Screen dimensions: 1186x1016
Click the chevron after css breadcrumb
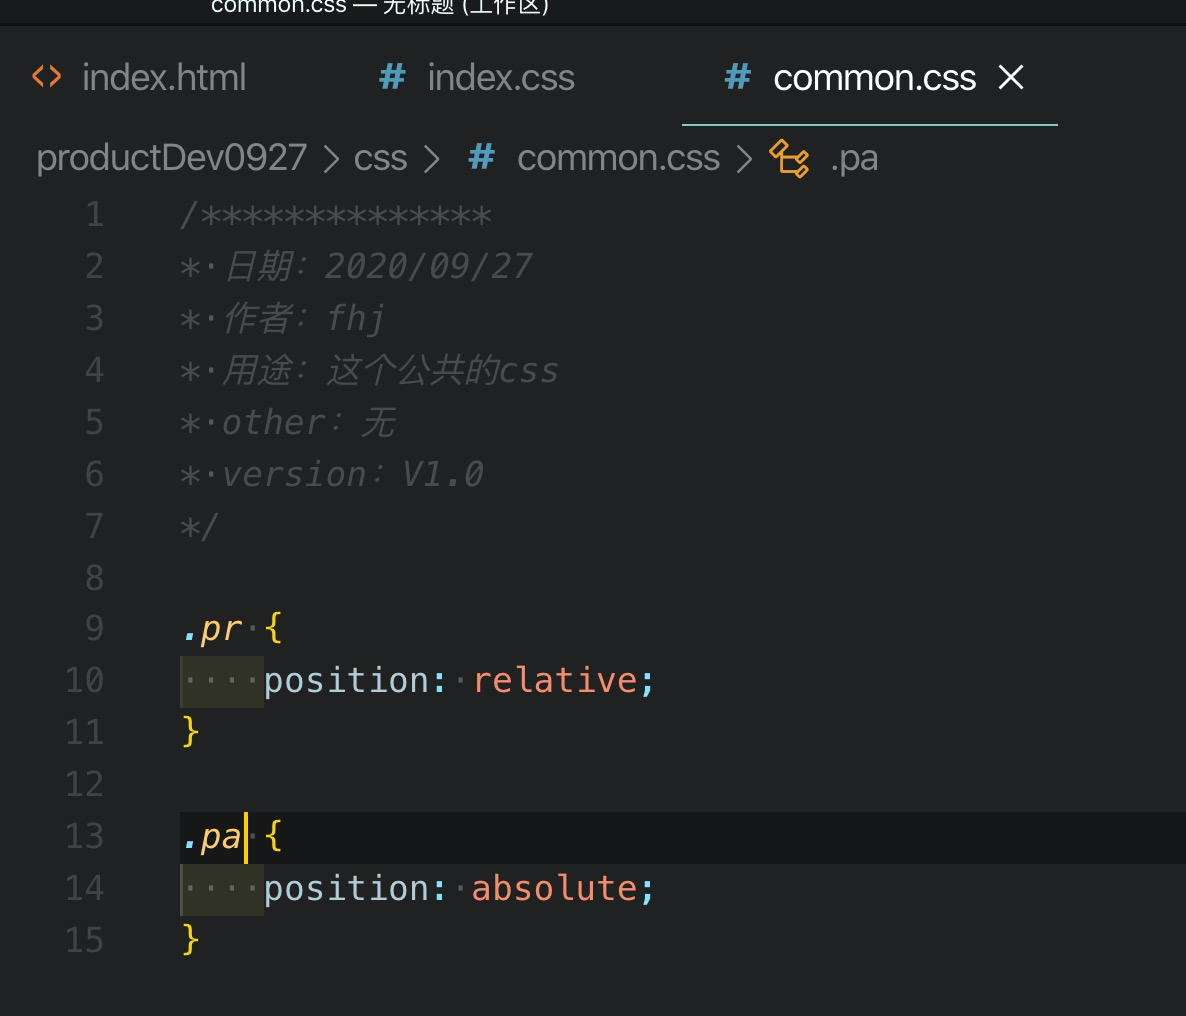click(432, 159)
